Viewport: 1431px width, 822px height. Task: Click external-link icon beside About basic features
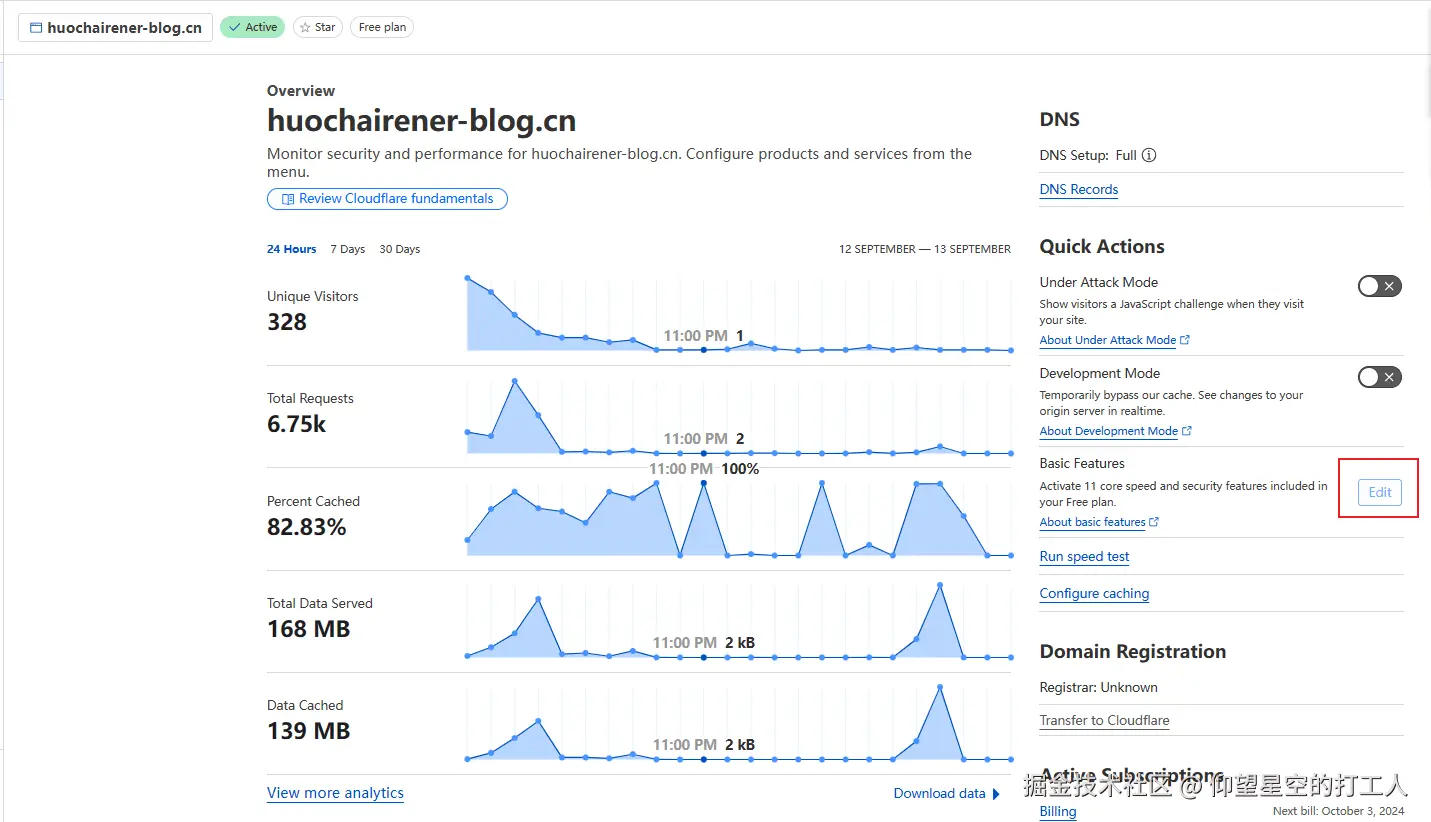click(1154, 522)
